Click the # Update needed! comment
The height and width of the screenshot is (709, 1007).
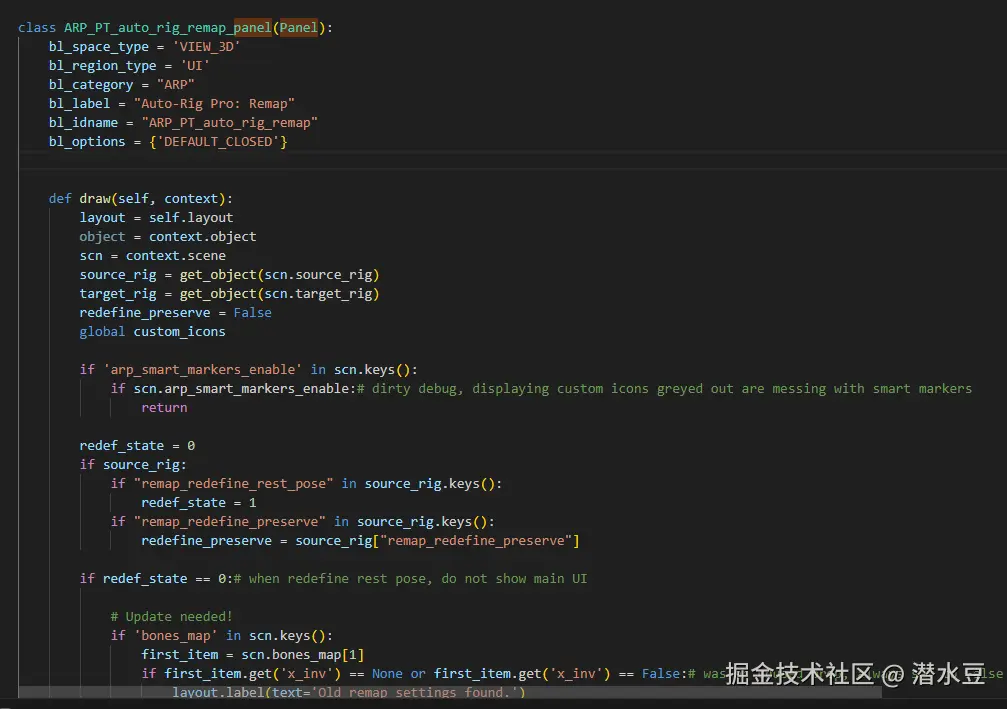point(171,617)
